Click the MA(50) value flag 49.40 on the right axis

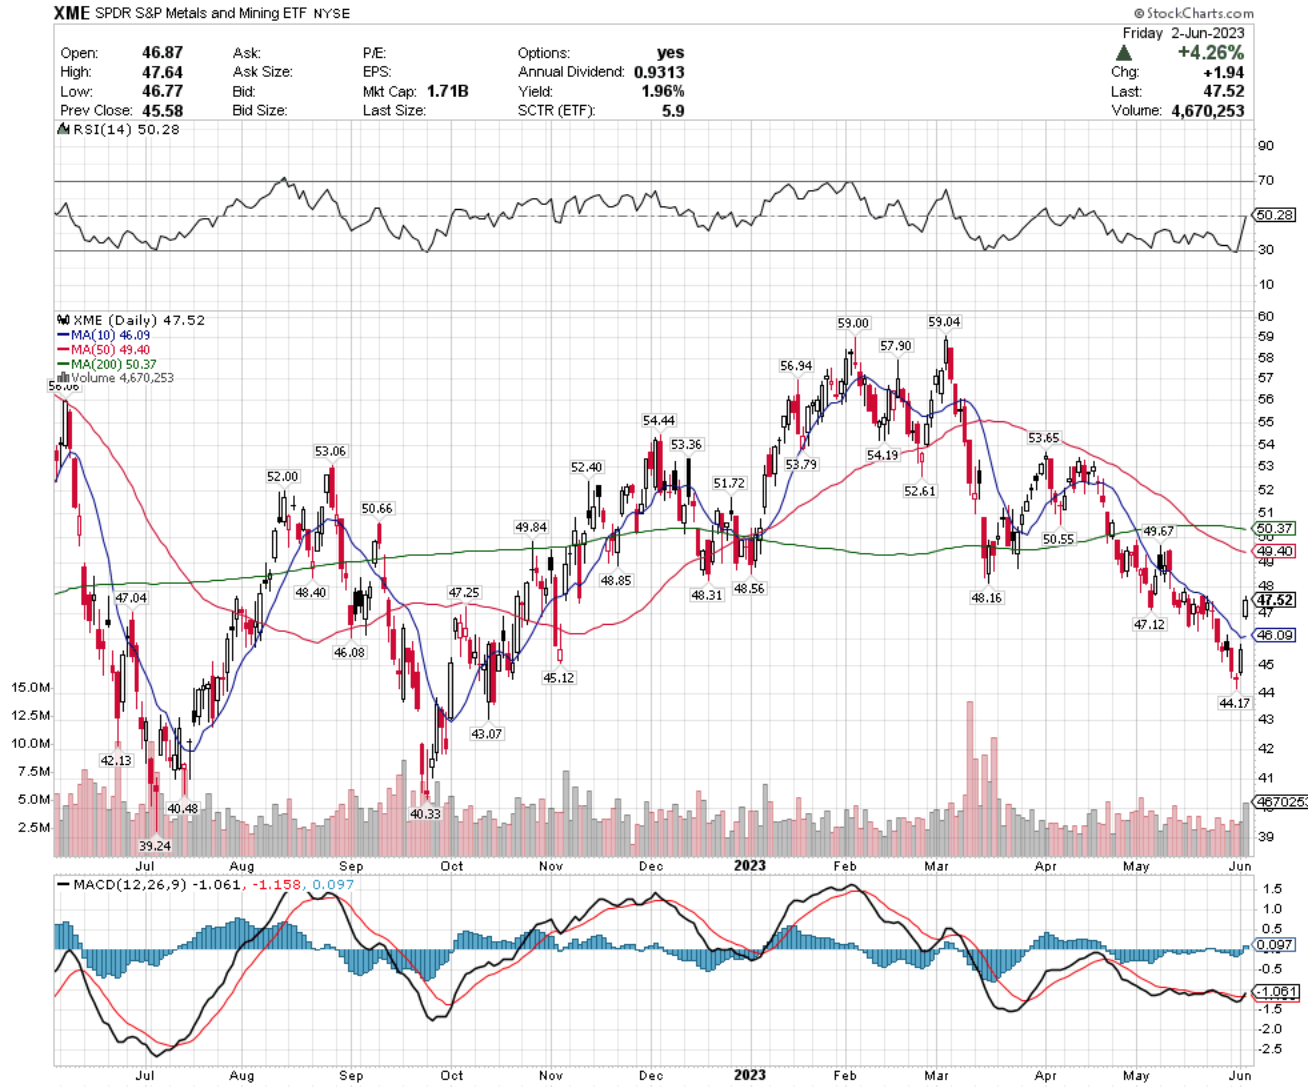(x=1275, y=551)
